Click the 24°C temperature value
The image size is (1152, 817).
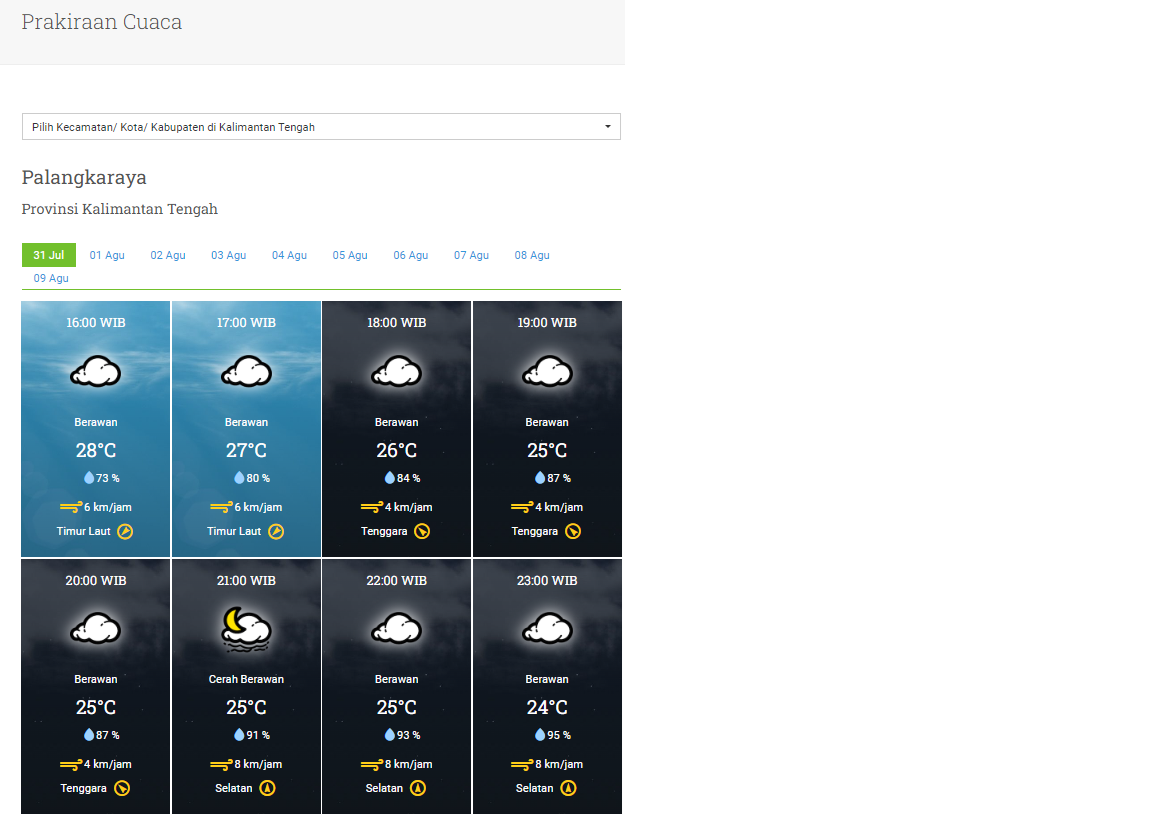(547, 708)
